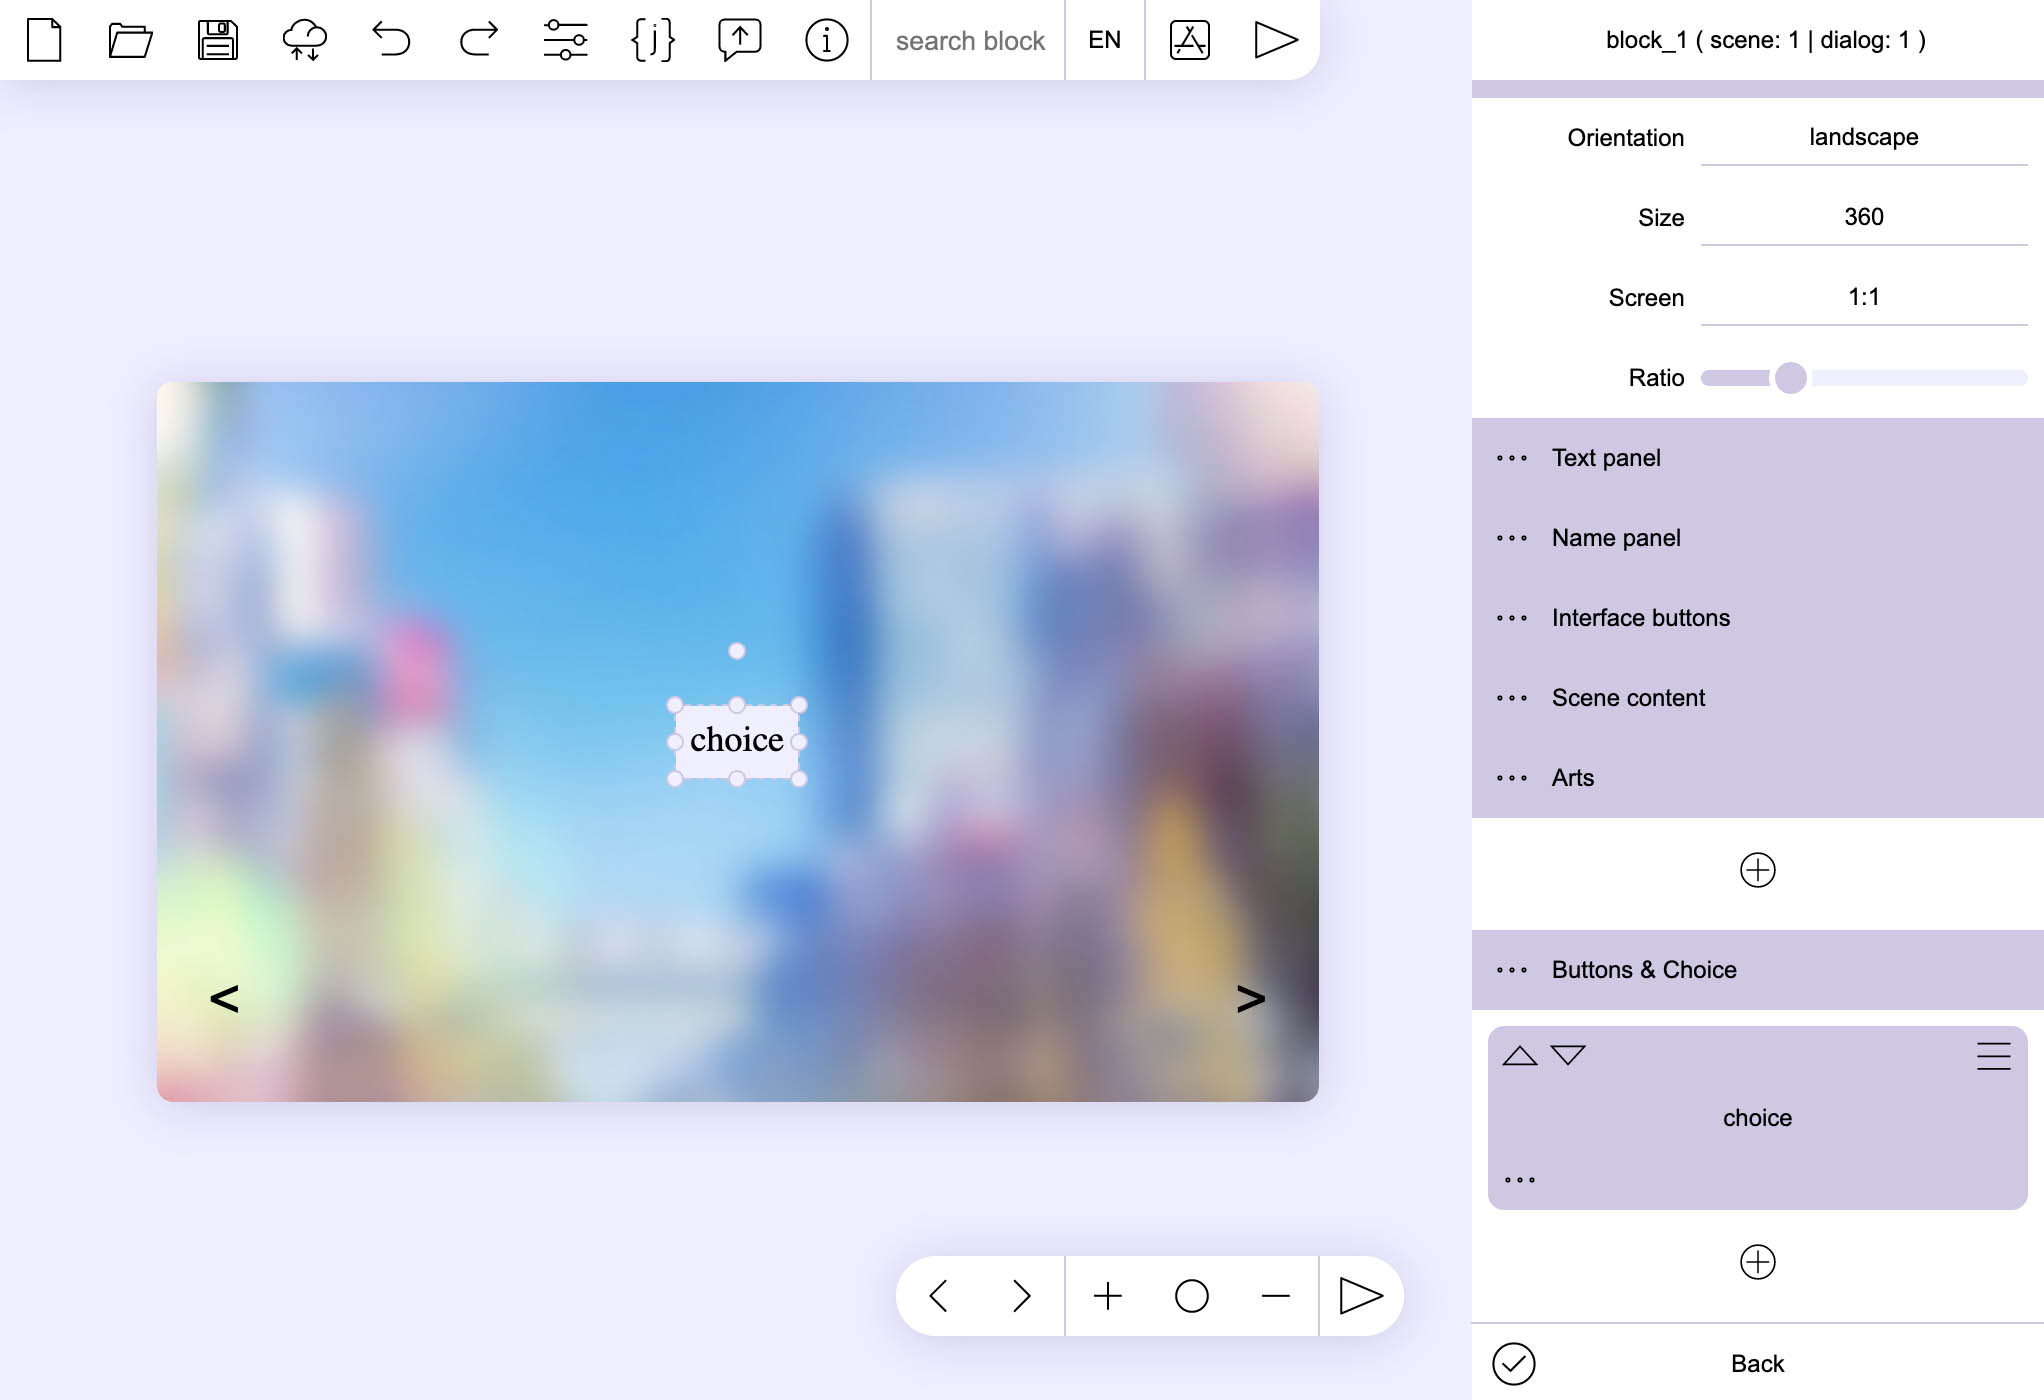Open the choice item hamburger menu
Screen dimensions: 2044x1400
pos(1993,1056)
